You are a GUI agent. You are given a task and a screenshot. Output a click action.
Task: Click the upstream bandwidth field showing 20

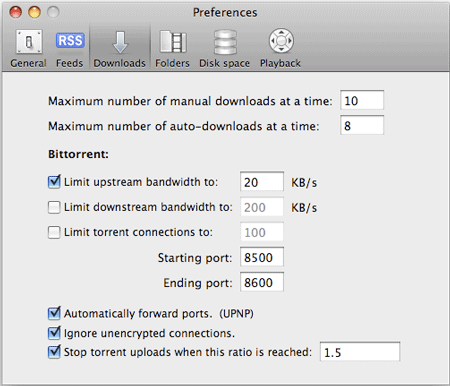[x=262, y=182]
